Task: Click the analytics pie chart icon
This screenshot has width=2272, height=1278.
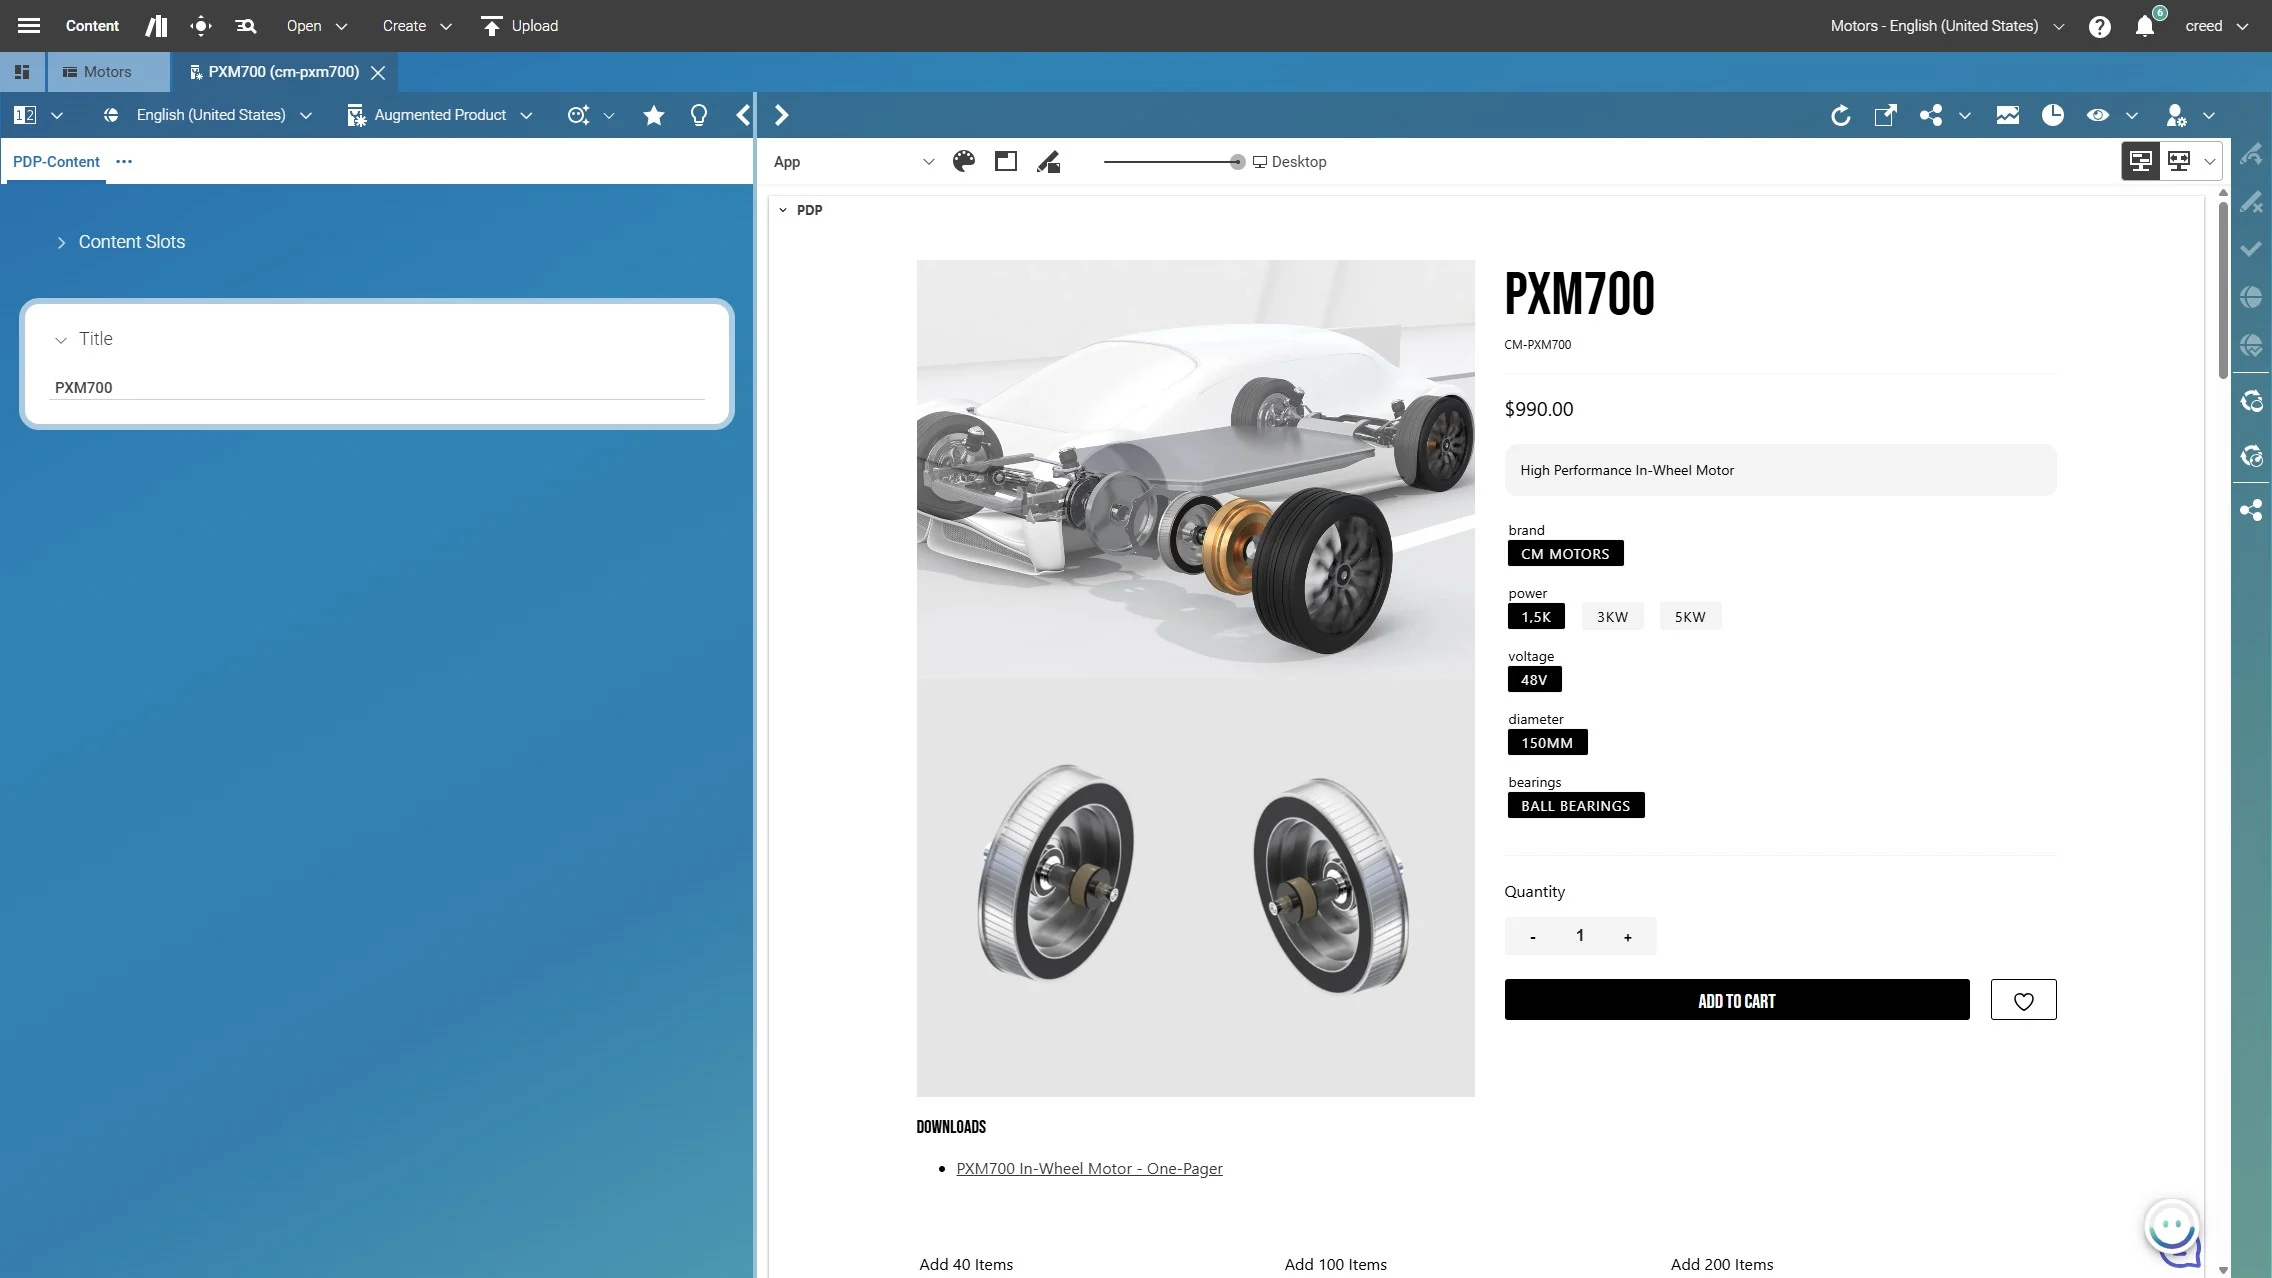Action: pyautogui.click(x=2052, y=115)
